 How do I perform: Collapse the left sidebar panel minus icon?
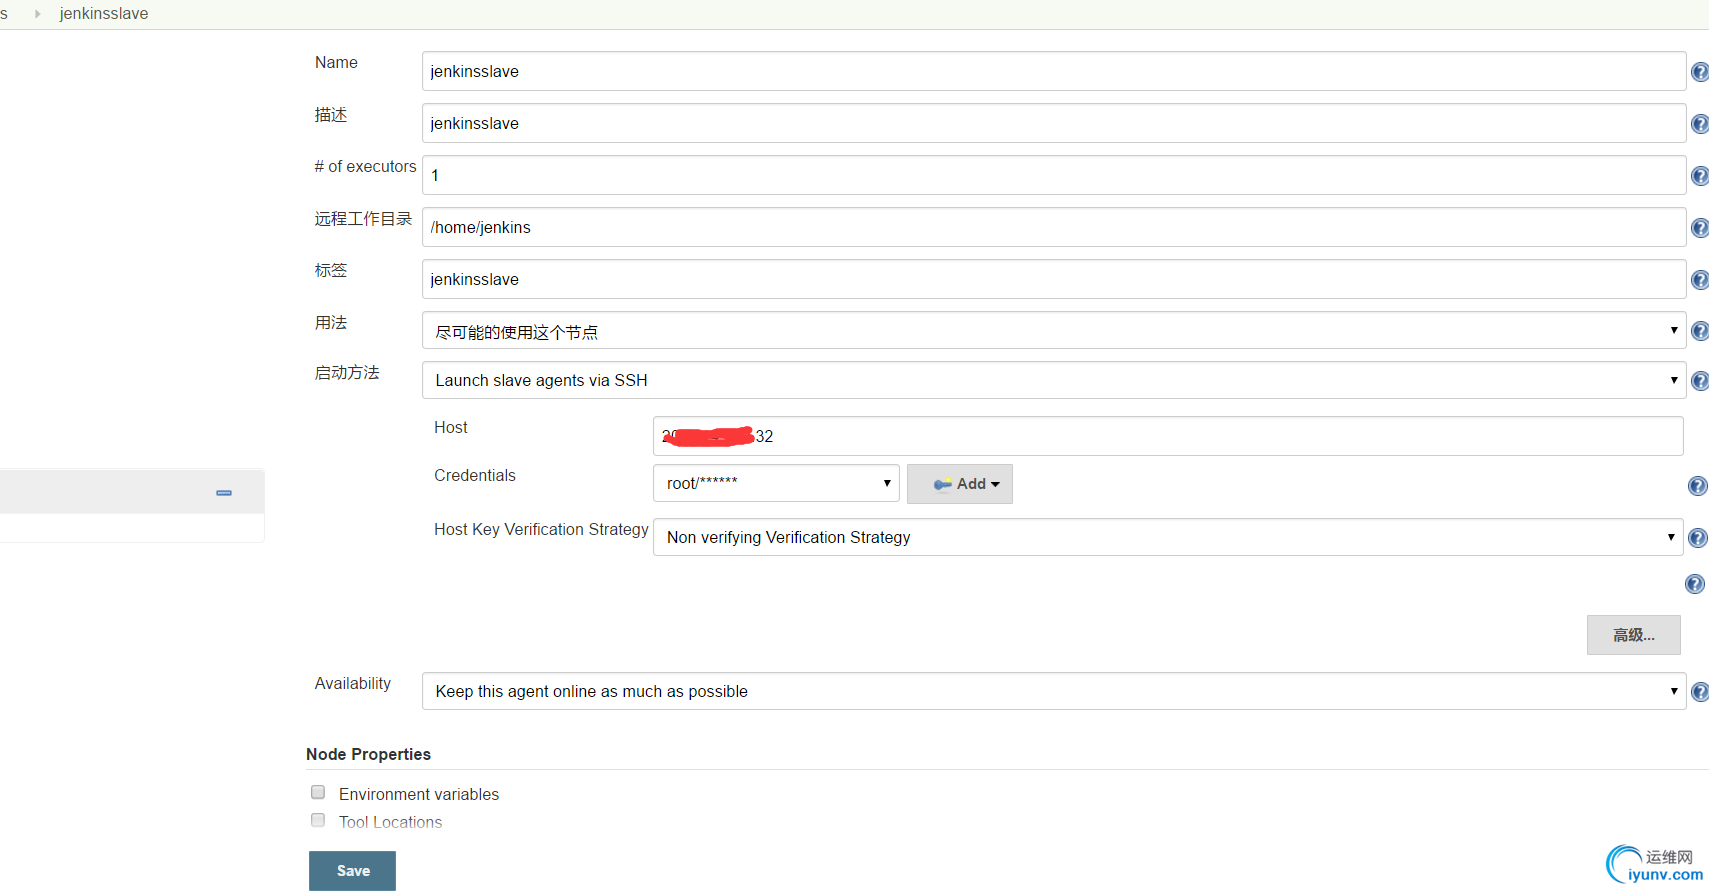(224, 493)
